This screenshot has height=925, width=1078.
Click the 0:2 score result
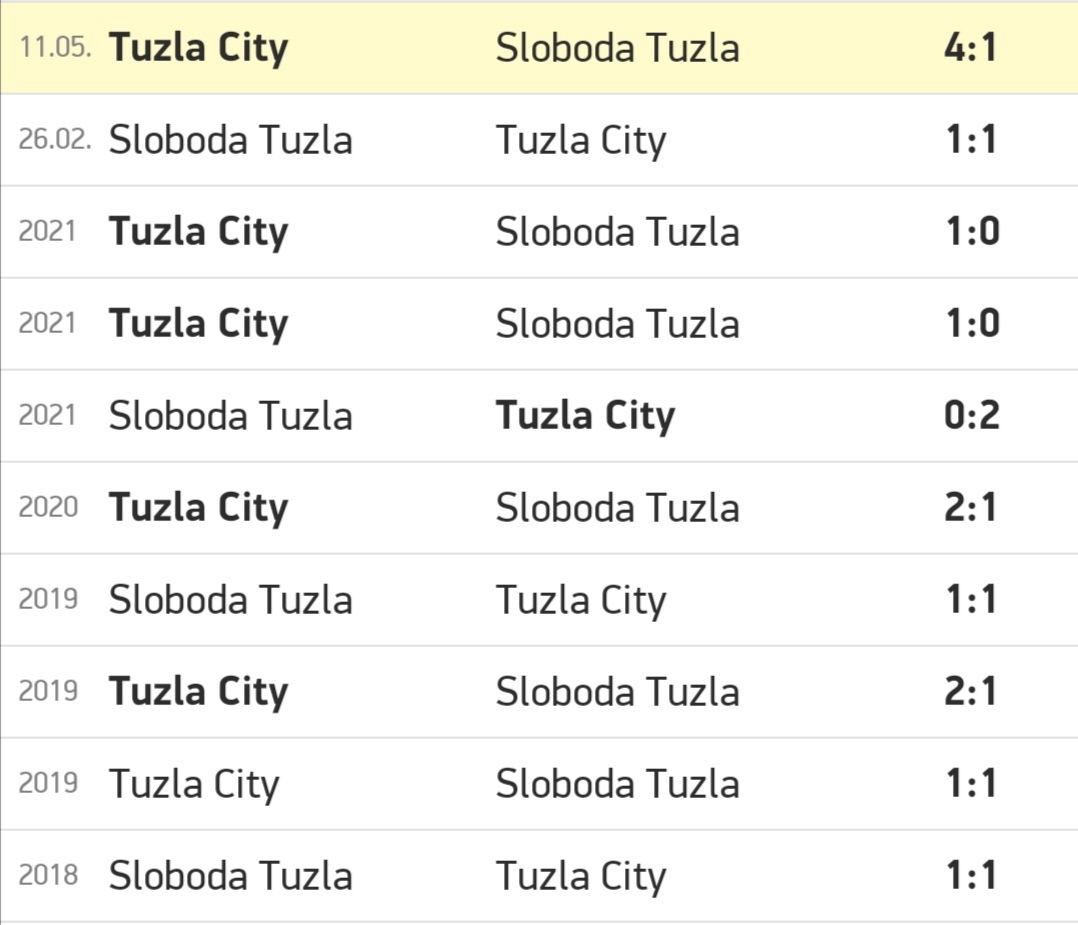click(971, 415)
